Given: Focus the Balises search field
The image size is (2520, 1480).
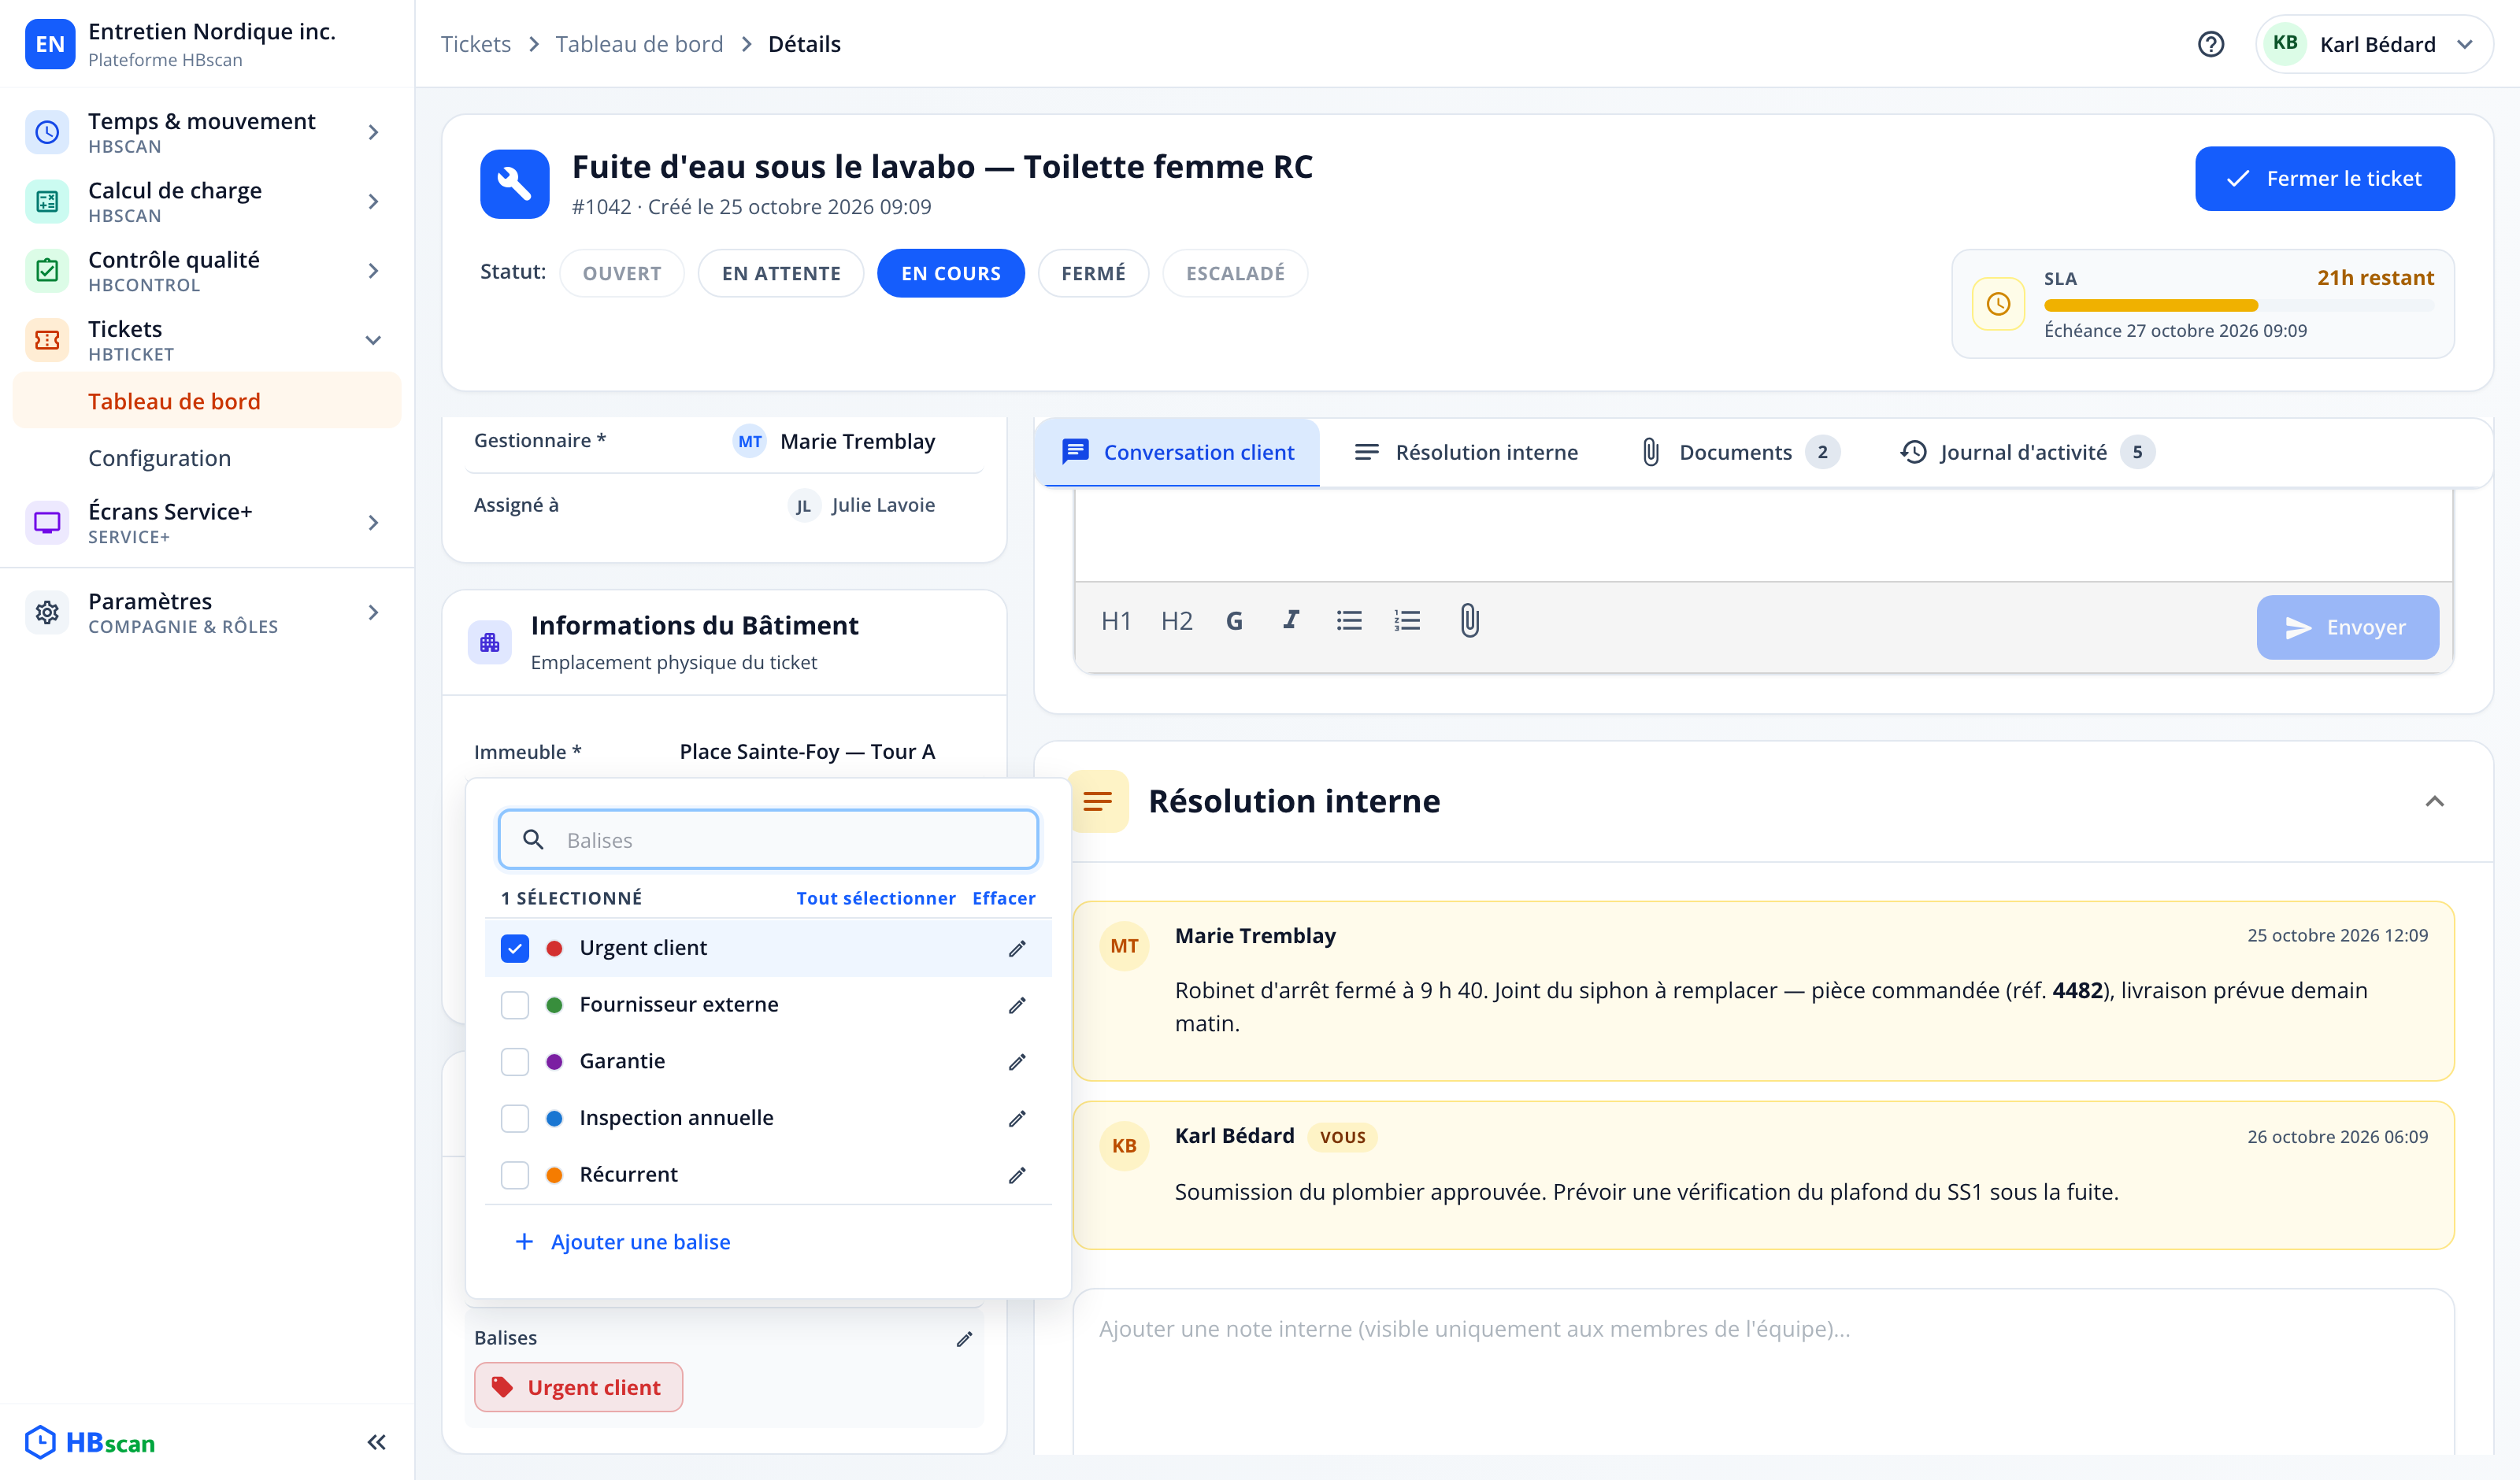Looking at the screenshot, I should (x=768, y=840).
